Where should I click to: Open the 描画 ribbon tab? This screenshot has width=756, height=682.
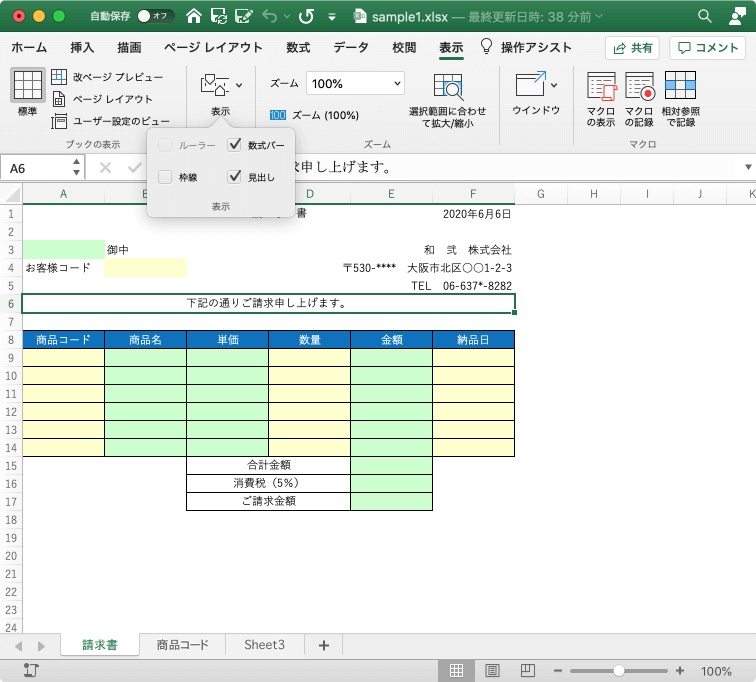(x=129, y=47)
